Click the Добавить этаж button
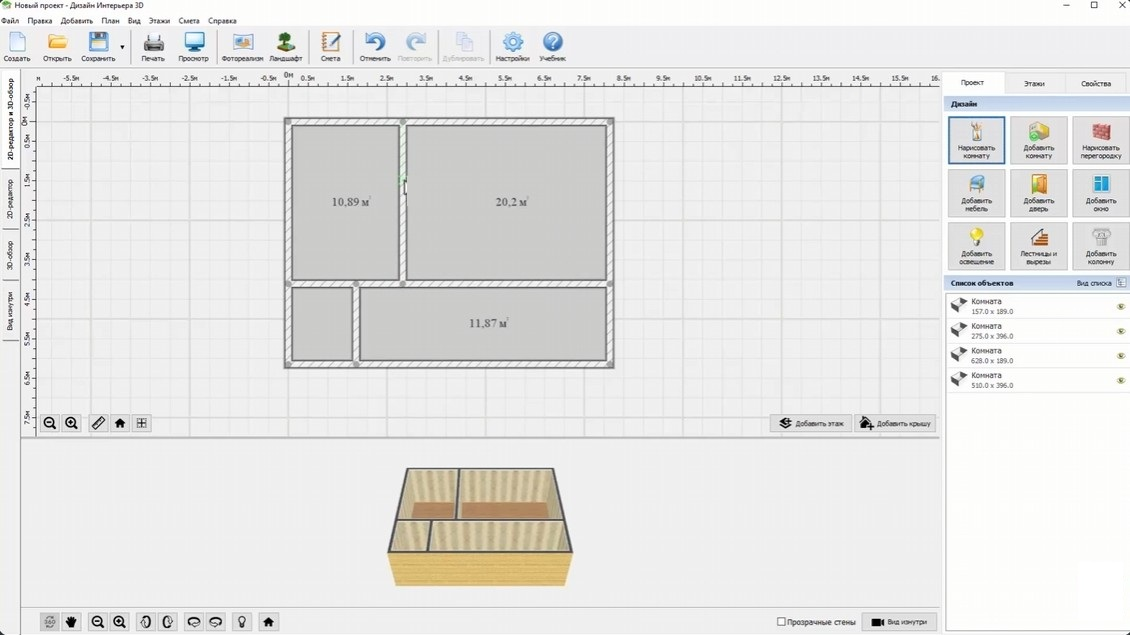Viewport: 1130px width, 635px height. coord(811,423)
